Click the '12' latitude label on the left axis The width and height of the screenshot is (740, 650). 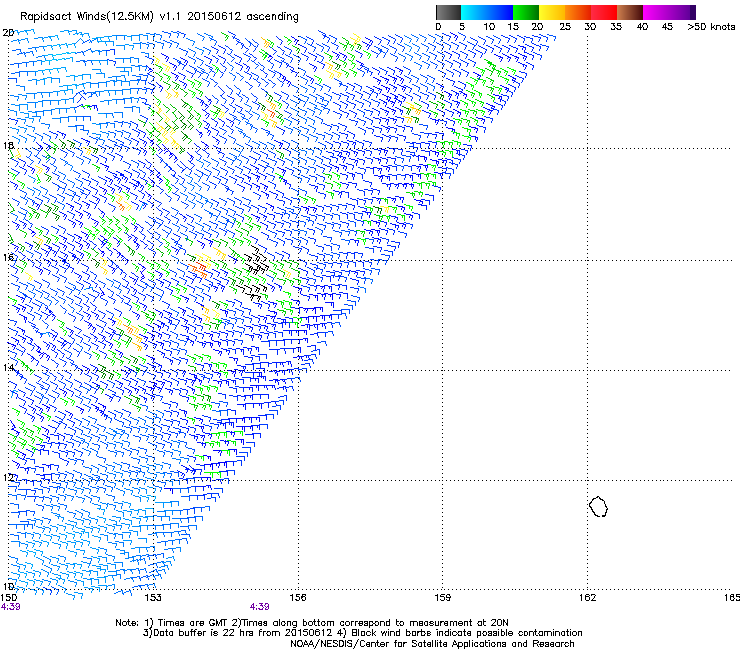click(8, 477)
